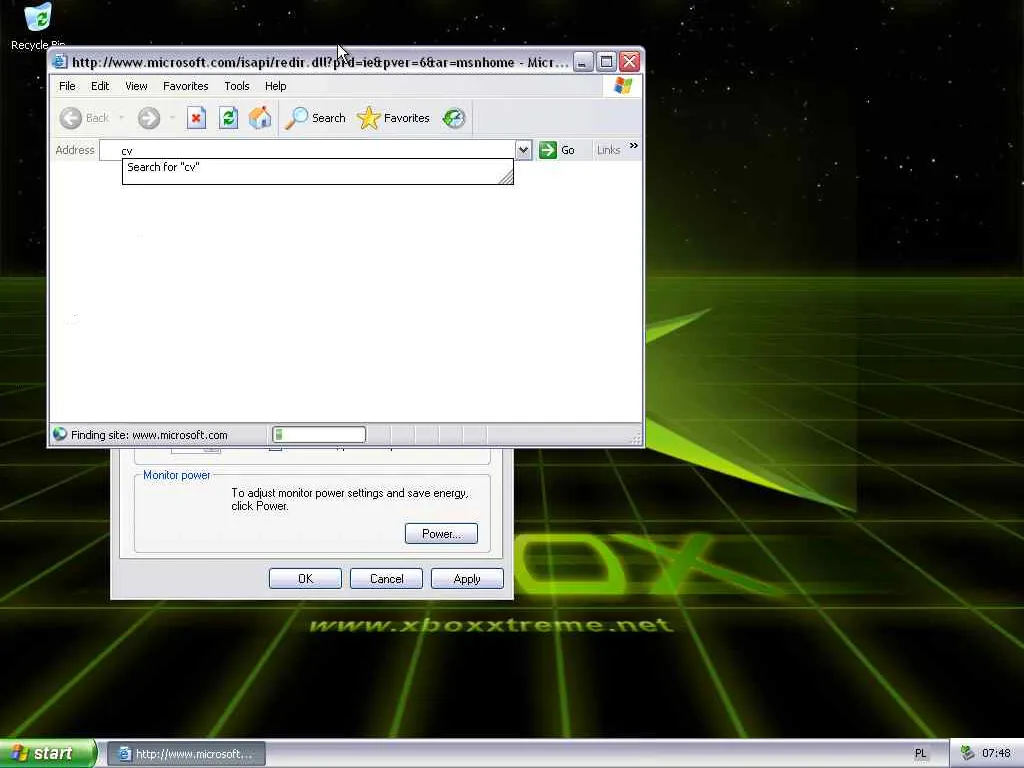Open the Help menu
The width and height of the screenshot is (1024, 768).
pyautogui.click(x=276, y=86)
